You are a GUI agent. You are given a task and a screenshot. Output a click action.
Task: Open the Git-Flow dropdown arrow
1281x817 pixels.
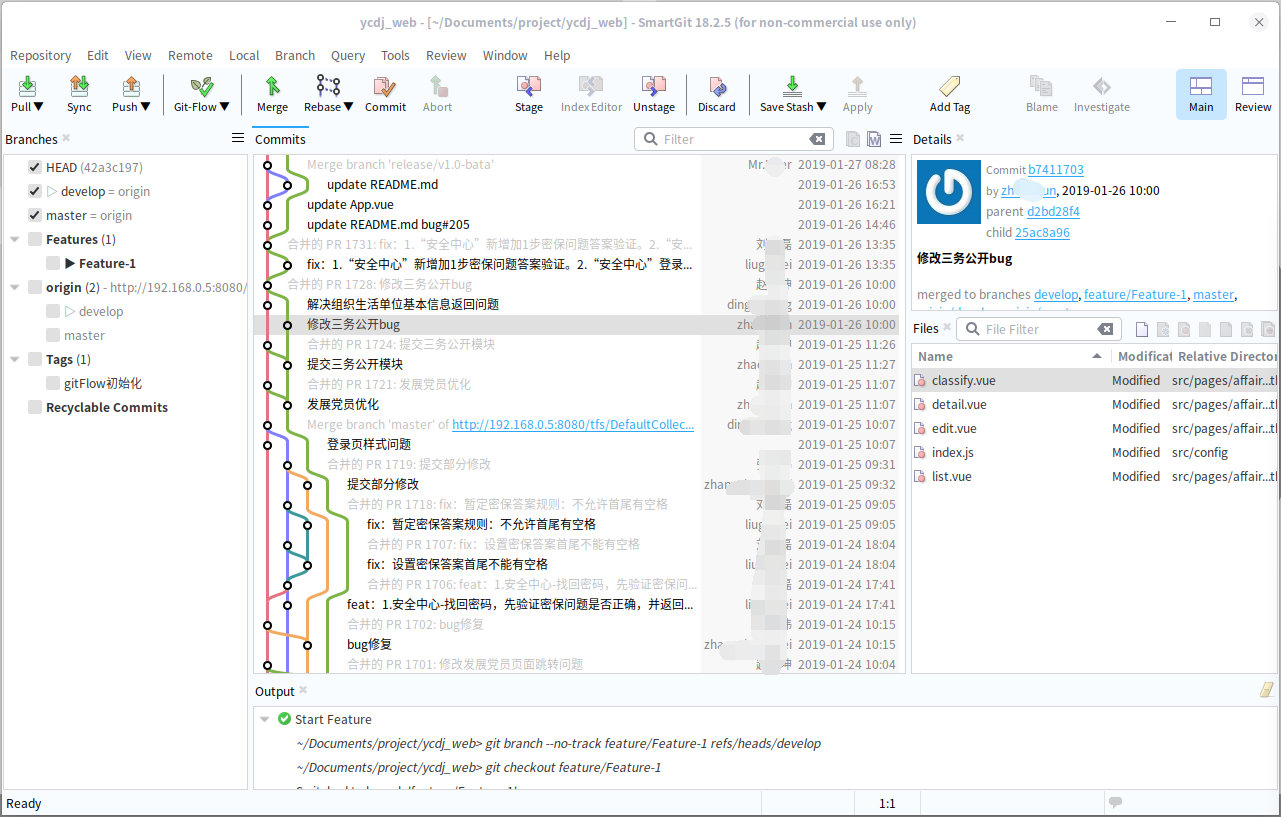(225, 107)
